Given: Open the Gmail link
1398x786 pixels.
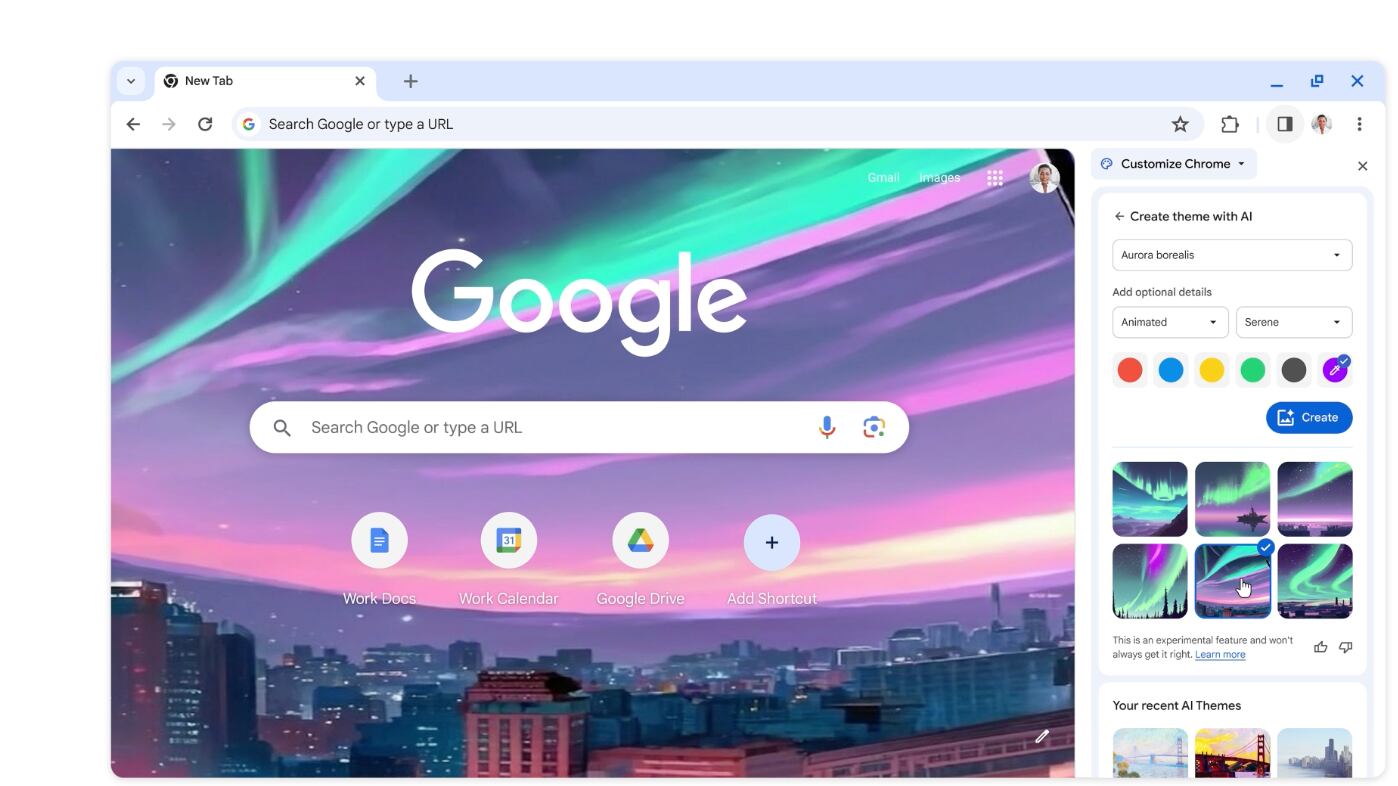Looking at the screenshot, I should 883,178.
